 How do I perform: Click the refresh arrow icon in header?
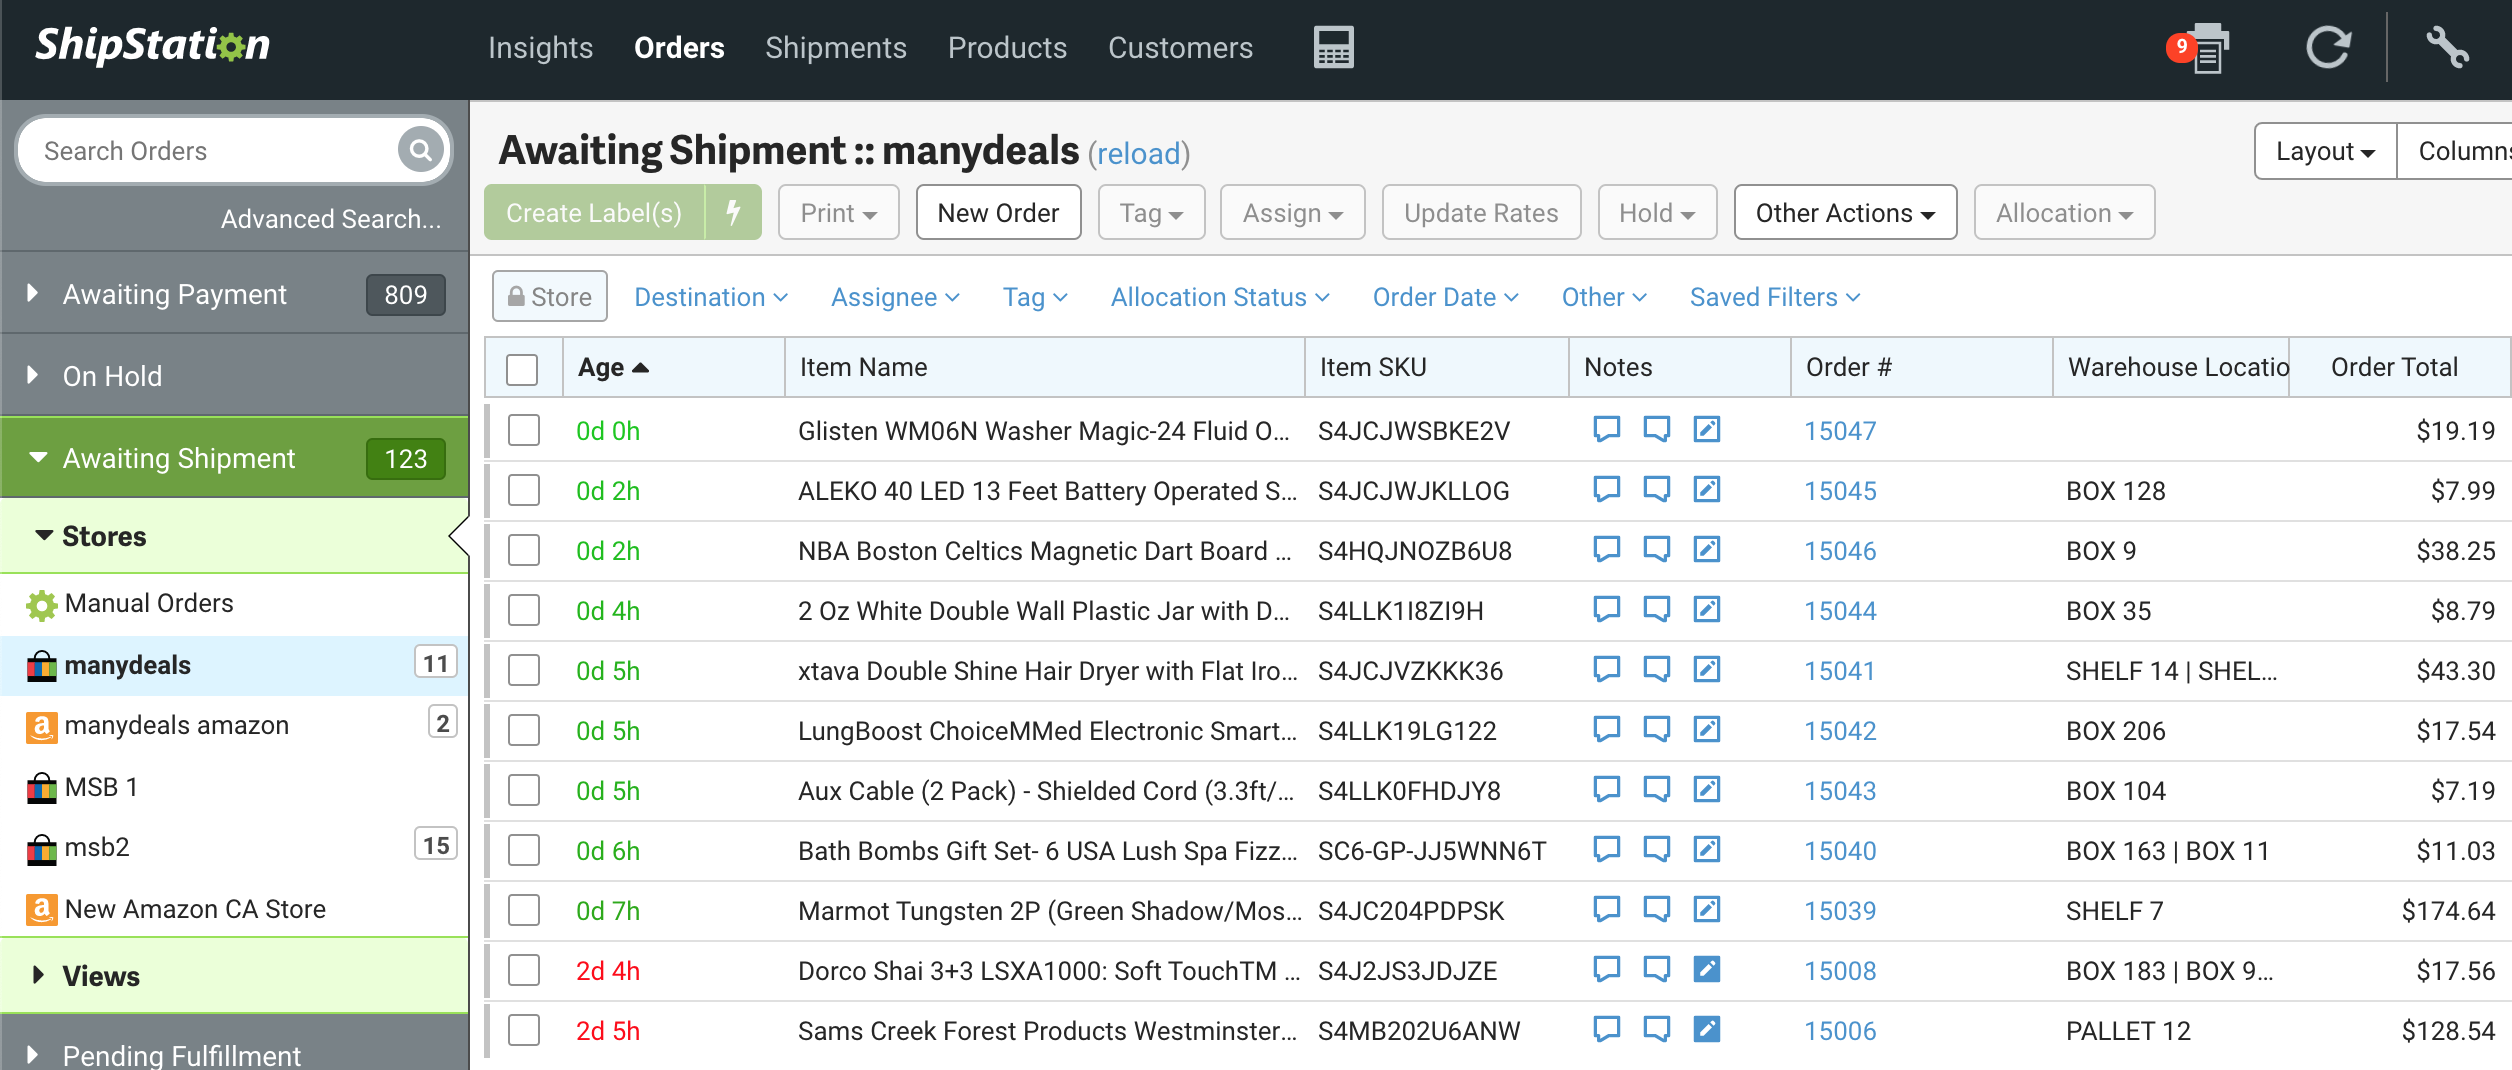coord(2327,47)
